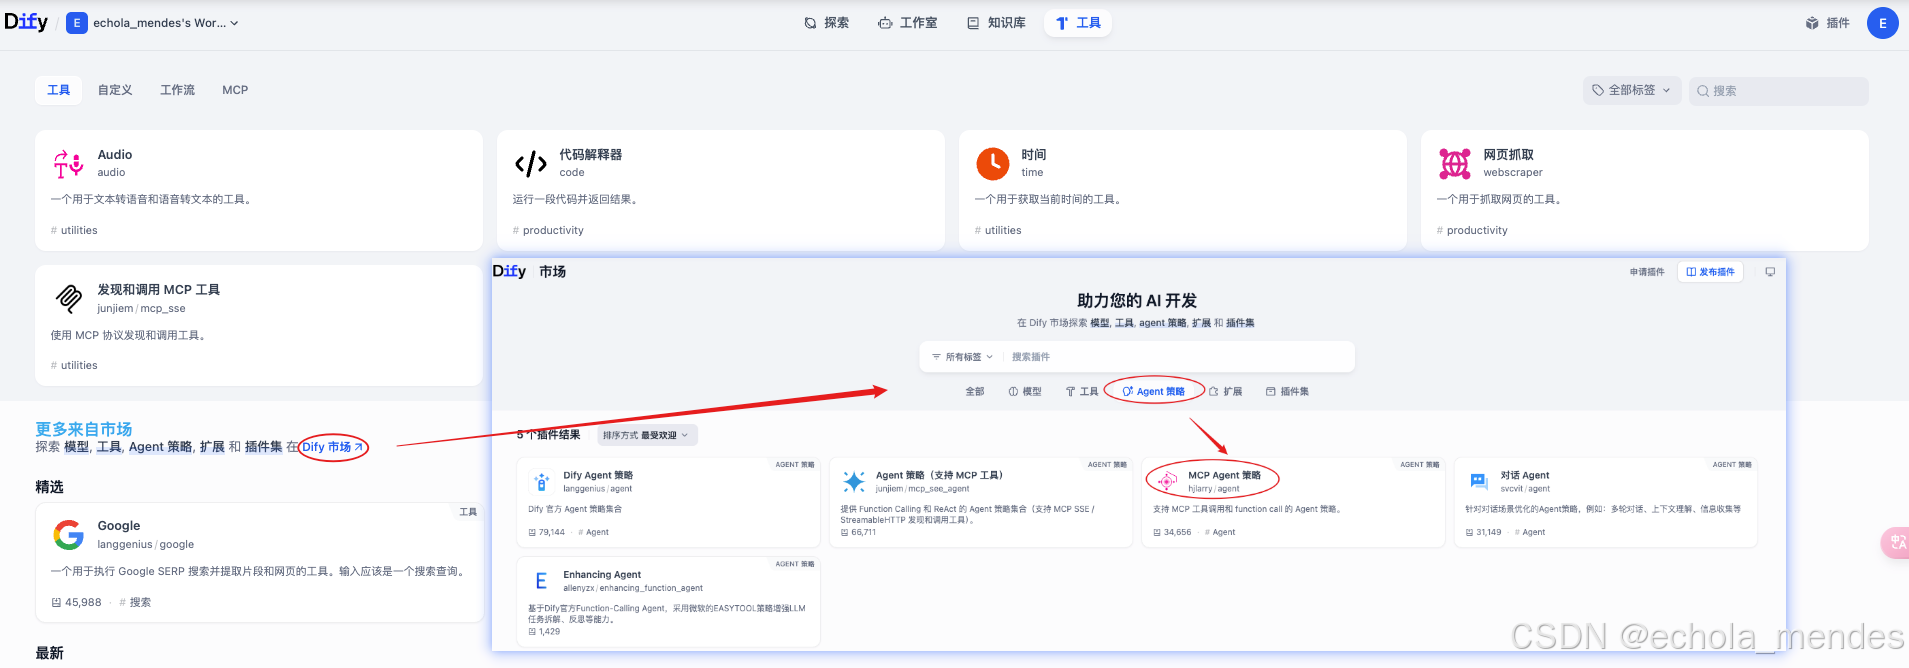The height and width of the screenshot is (668, 1909).
Task: Switch to the MCP tab
Action: (235, 90)
